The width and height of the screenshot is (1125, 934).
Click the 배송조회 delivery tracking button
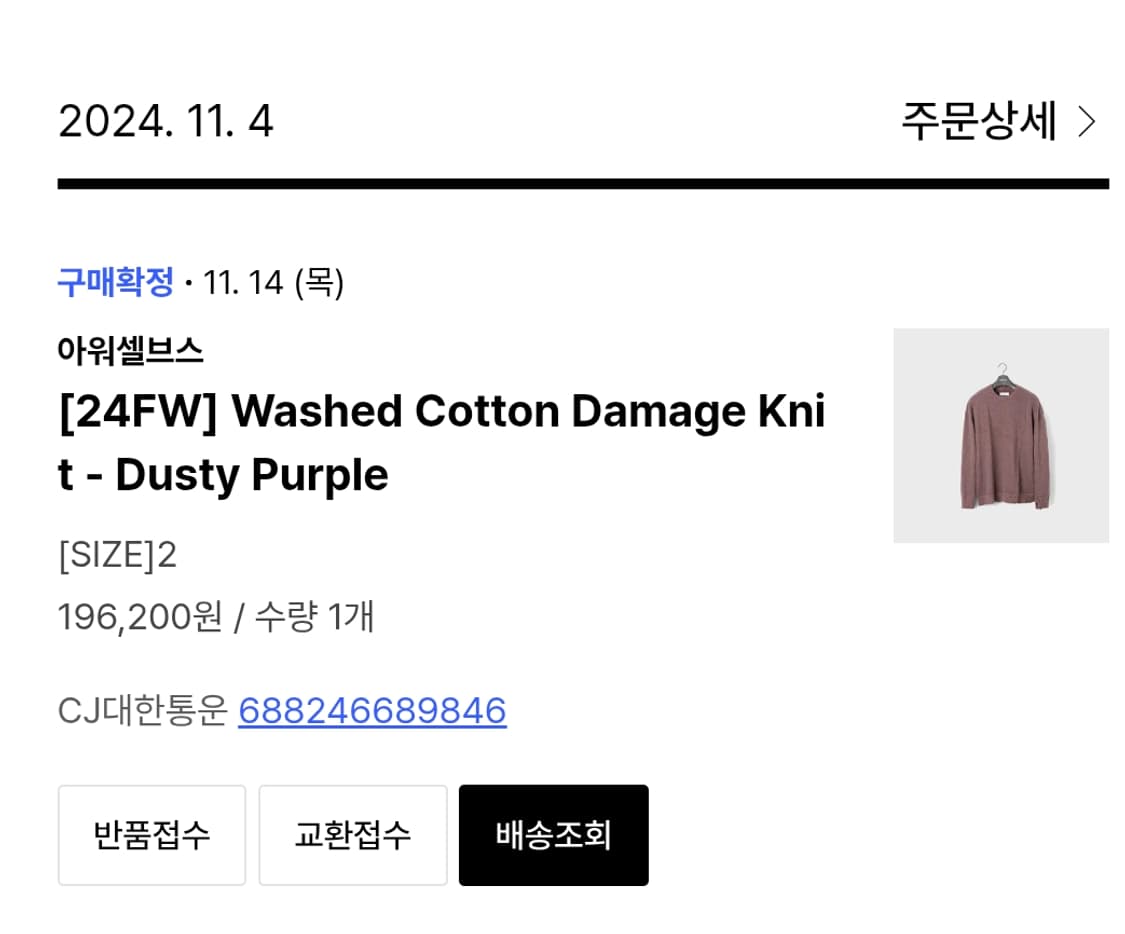coord(553,835)
